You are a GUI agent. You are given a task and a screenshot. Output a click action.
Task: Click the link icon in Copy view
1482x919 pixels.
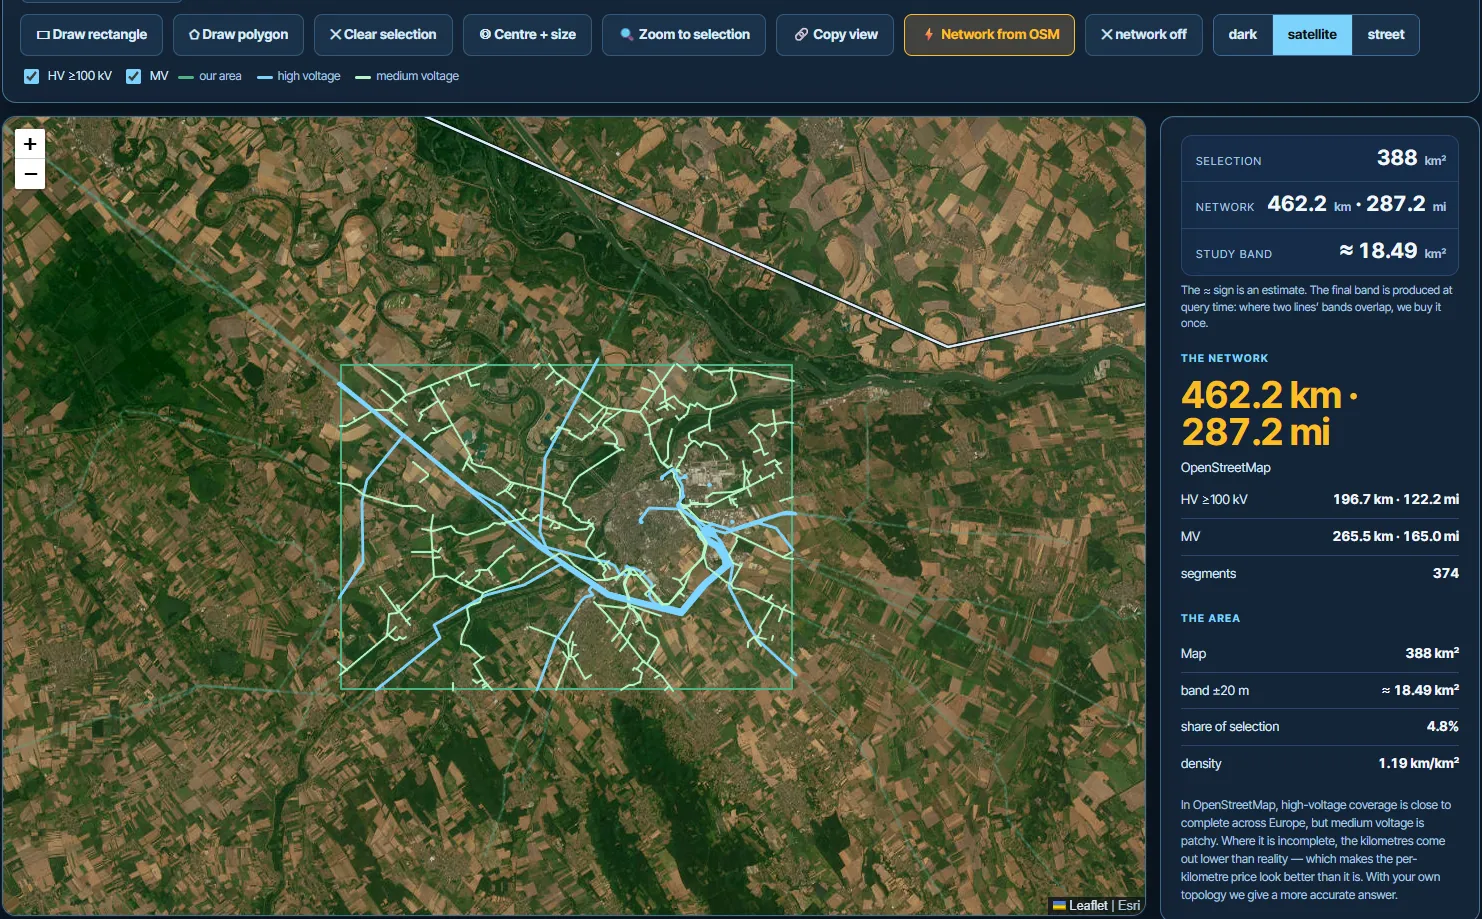(x=801, y=35)
